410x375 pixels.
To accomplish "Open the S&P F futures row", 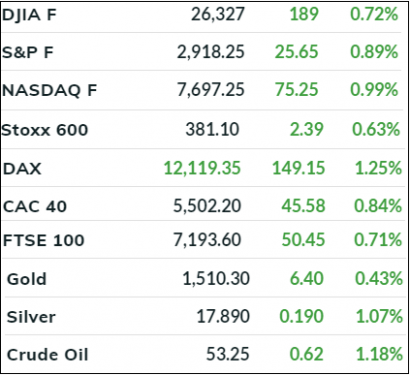I will click(201, 52).
